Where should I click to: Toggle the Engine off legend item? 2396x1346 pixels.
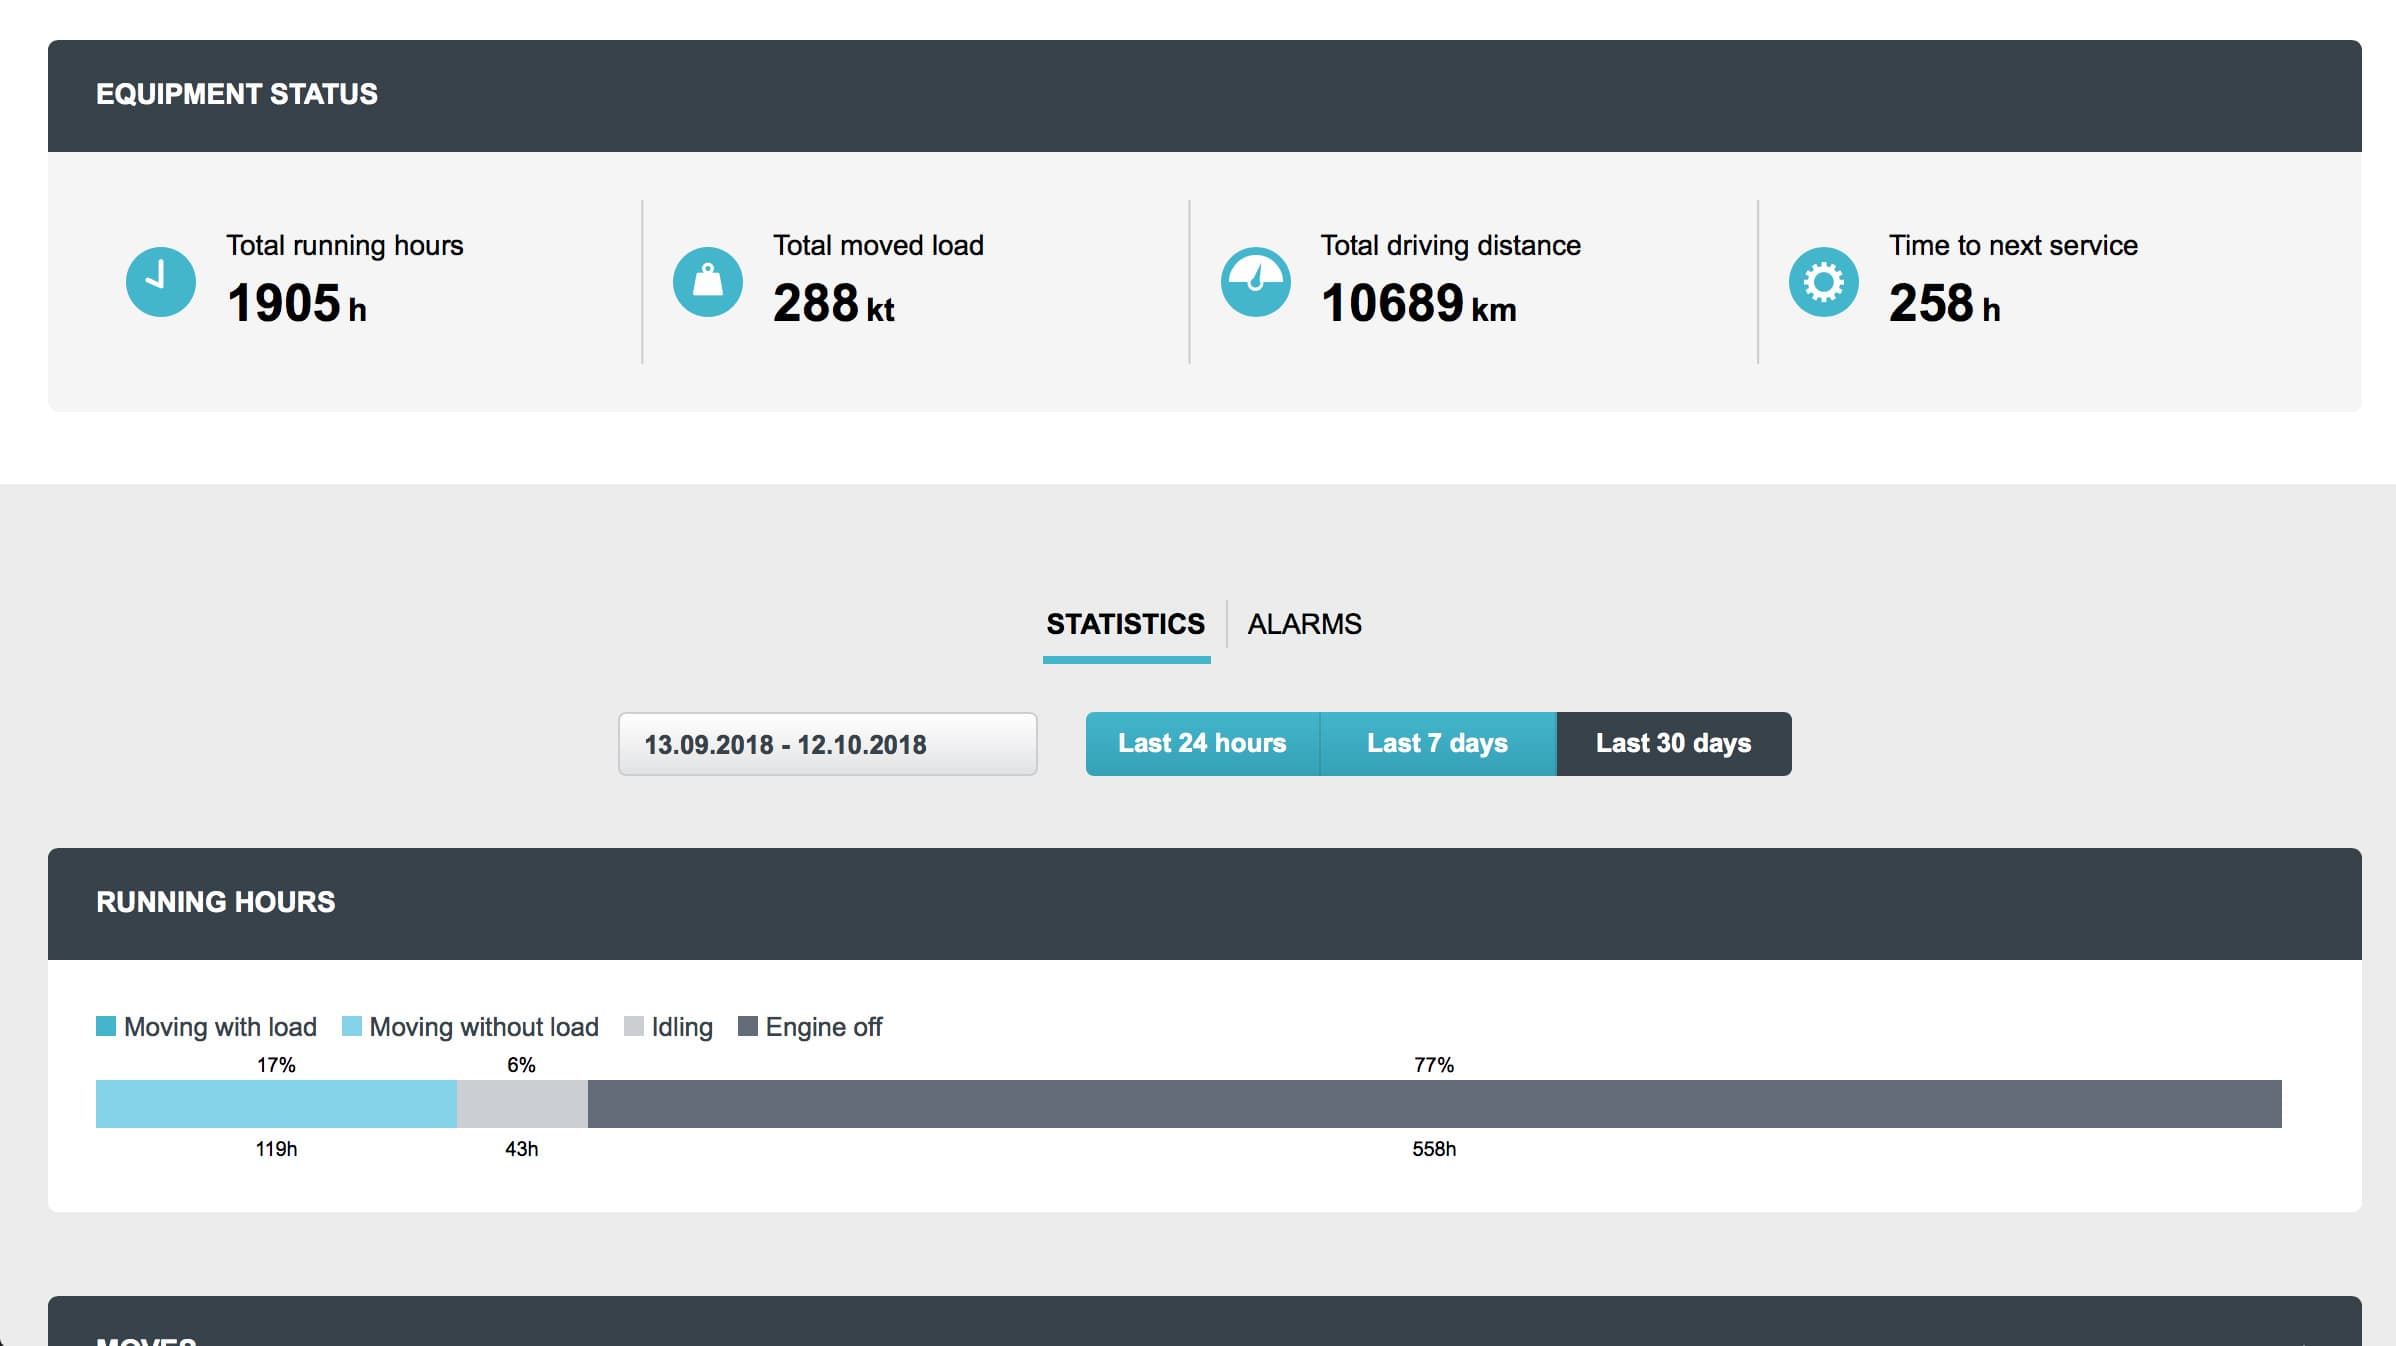pyautogui.click(x=822, y=1026)
